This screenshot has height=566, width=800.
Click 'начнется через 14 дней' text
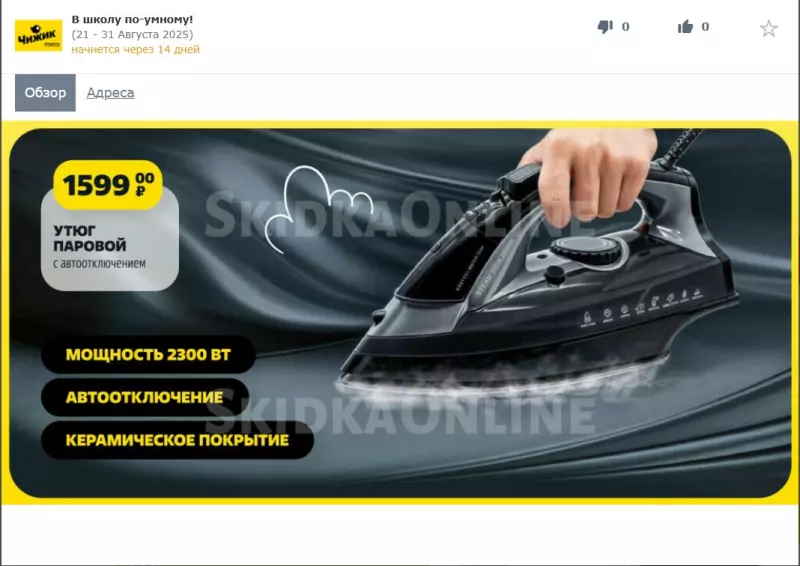coord(135,50)
